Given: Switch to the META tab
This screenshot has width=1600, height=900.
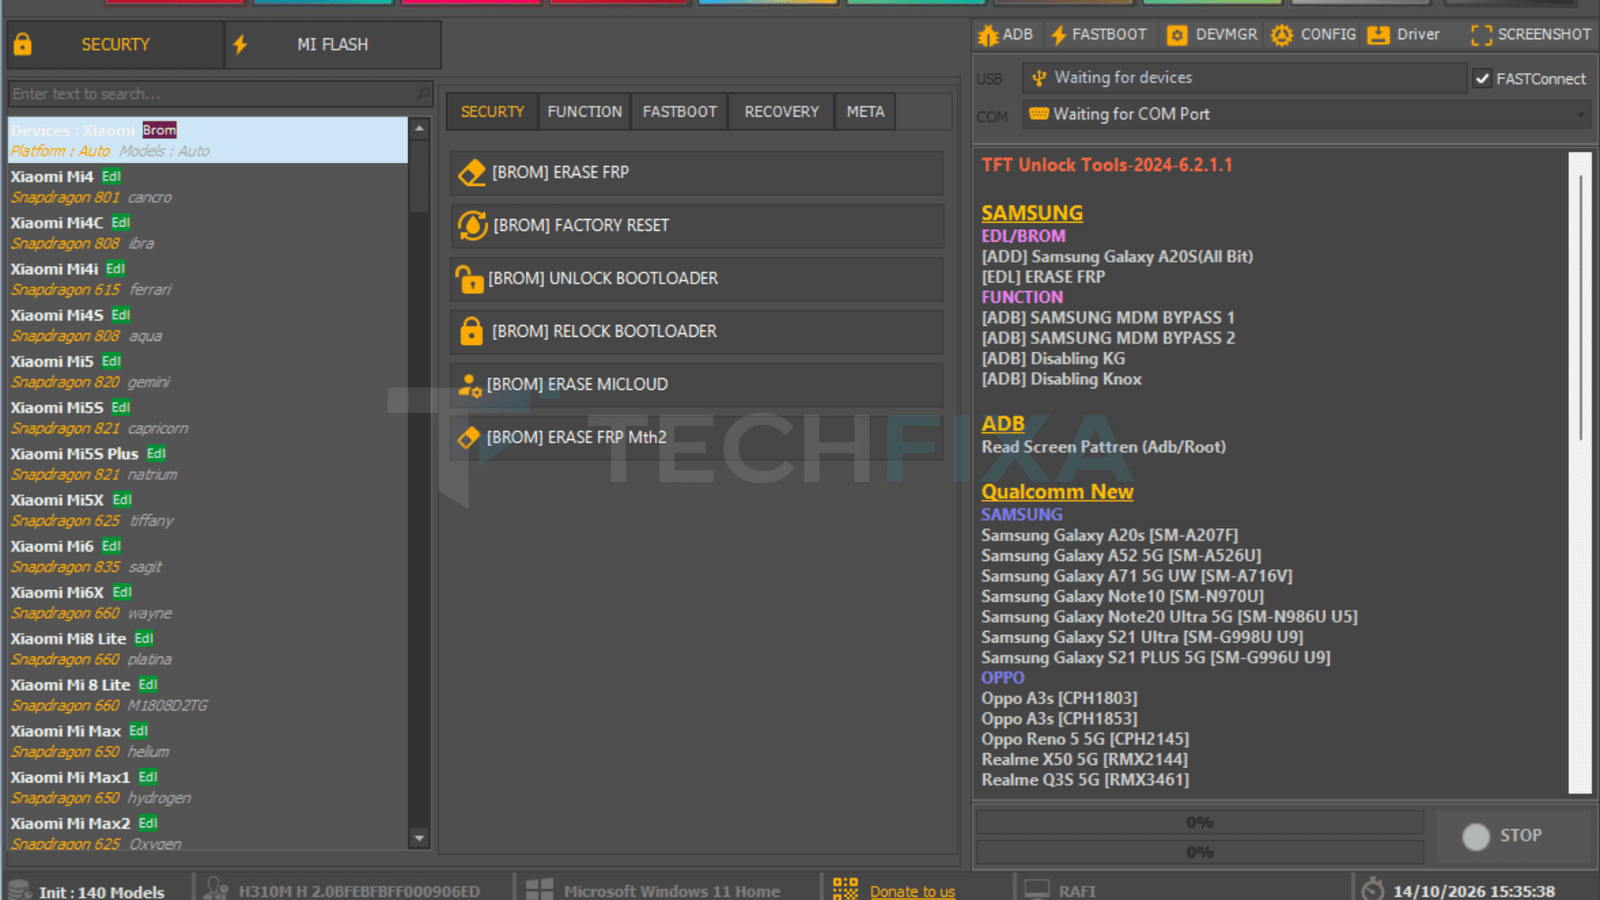Looking at the screenshot, I should [866, 112].
